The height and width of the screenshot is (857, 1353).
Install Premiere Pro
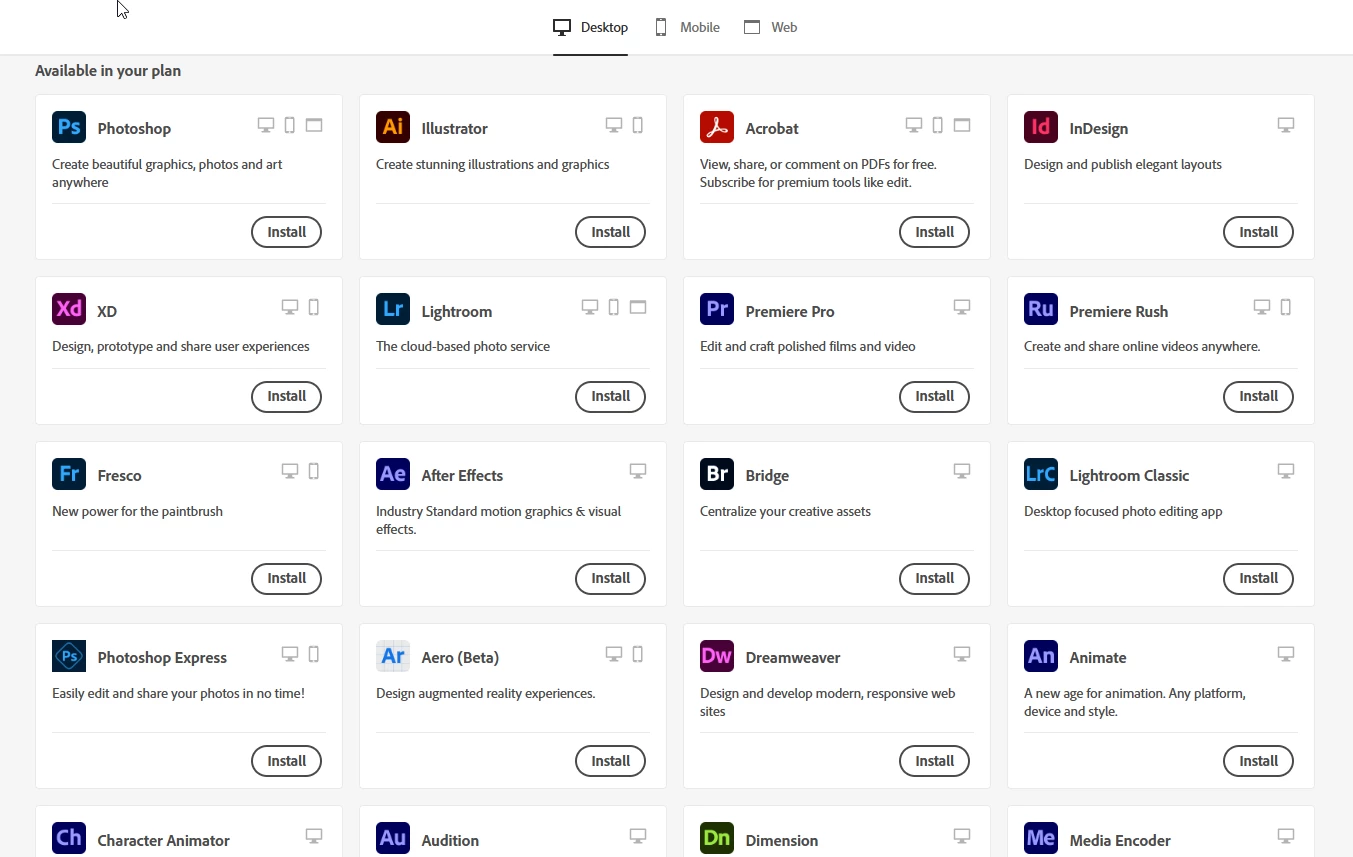[934, 396]
